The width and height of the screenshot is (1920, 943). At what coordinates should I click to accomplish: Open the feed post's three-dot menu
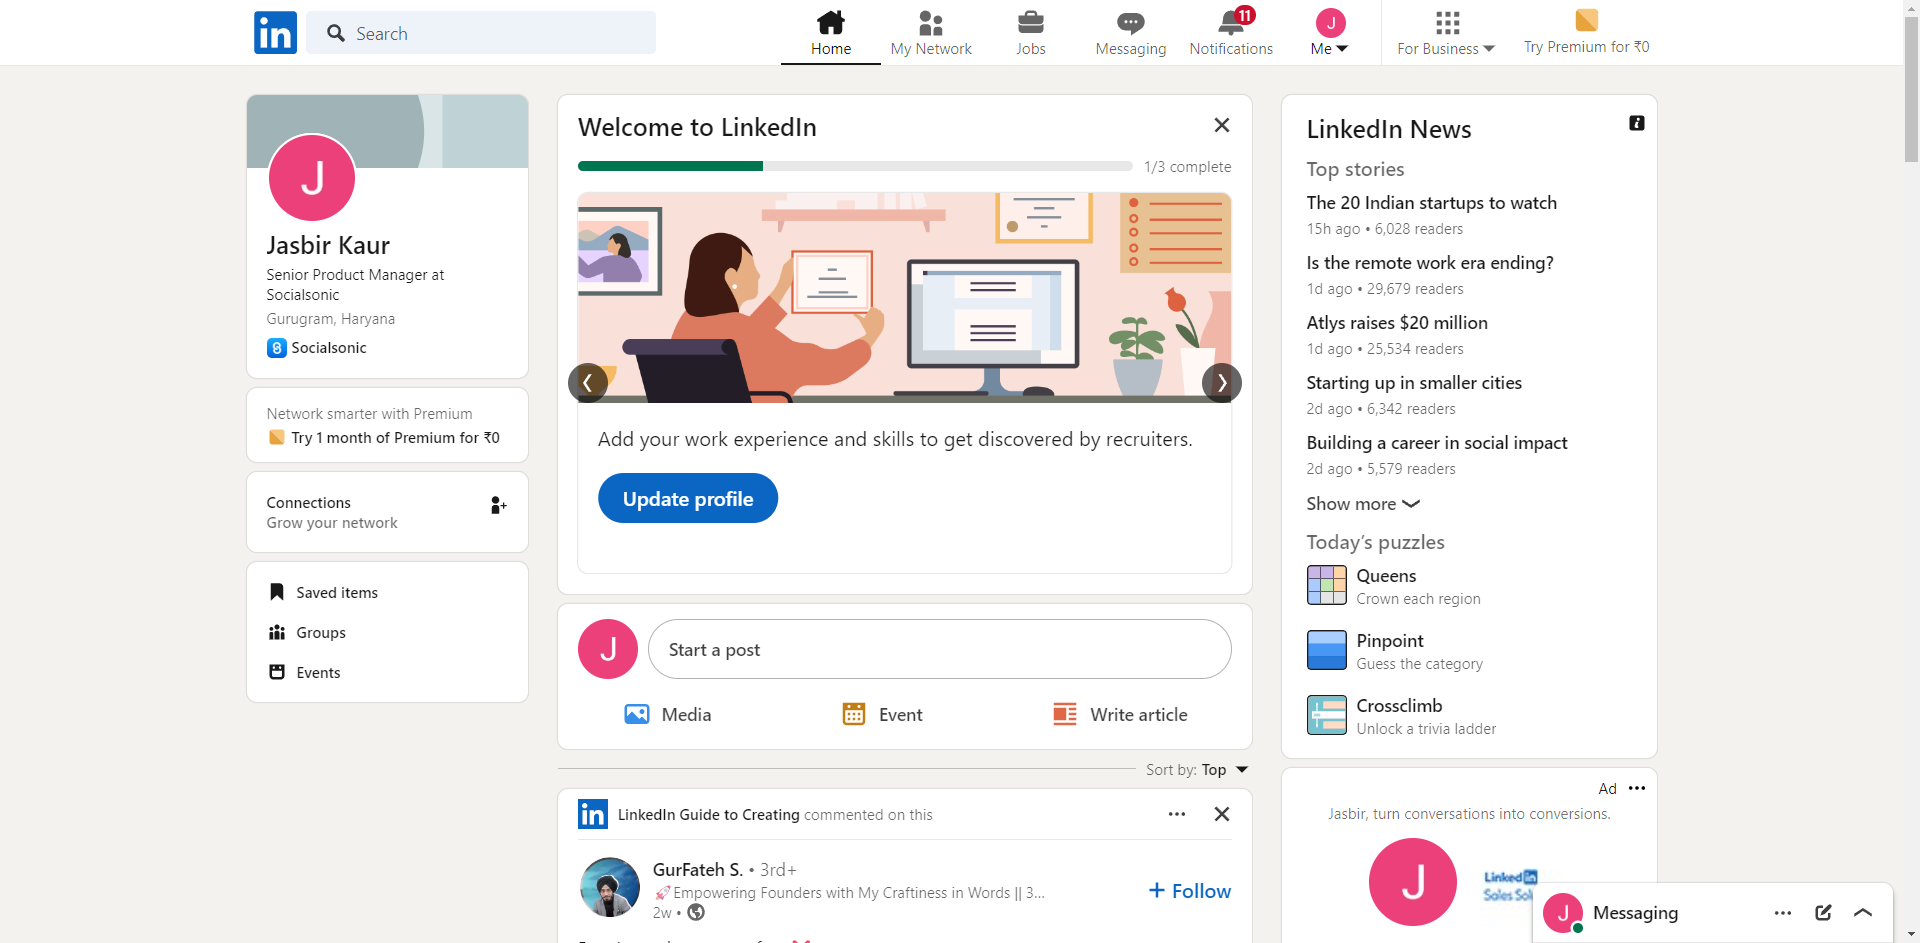tap(1177, 814)
